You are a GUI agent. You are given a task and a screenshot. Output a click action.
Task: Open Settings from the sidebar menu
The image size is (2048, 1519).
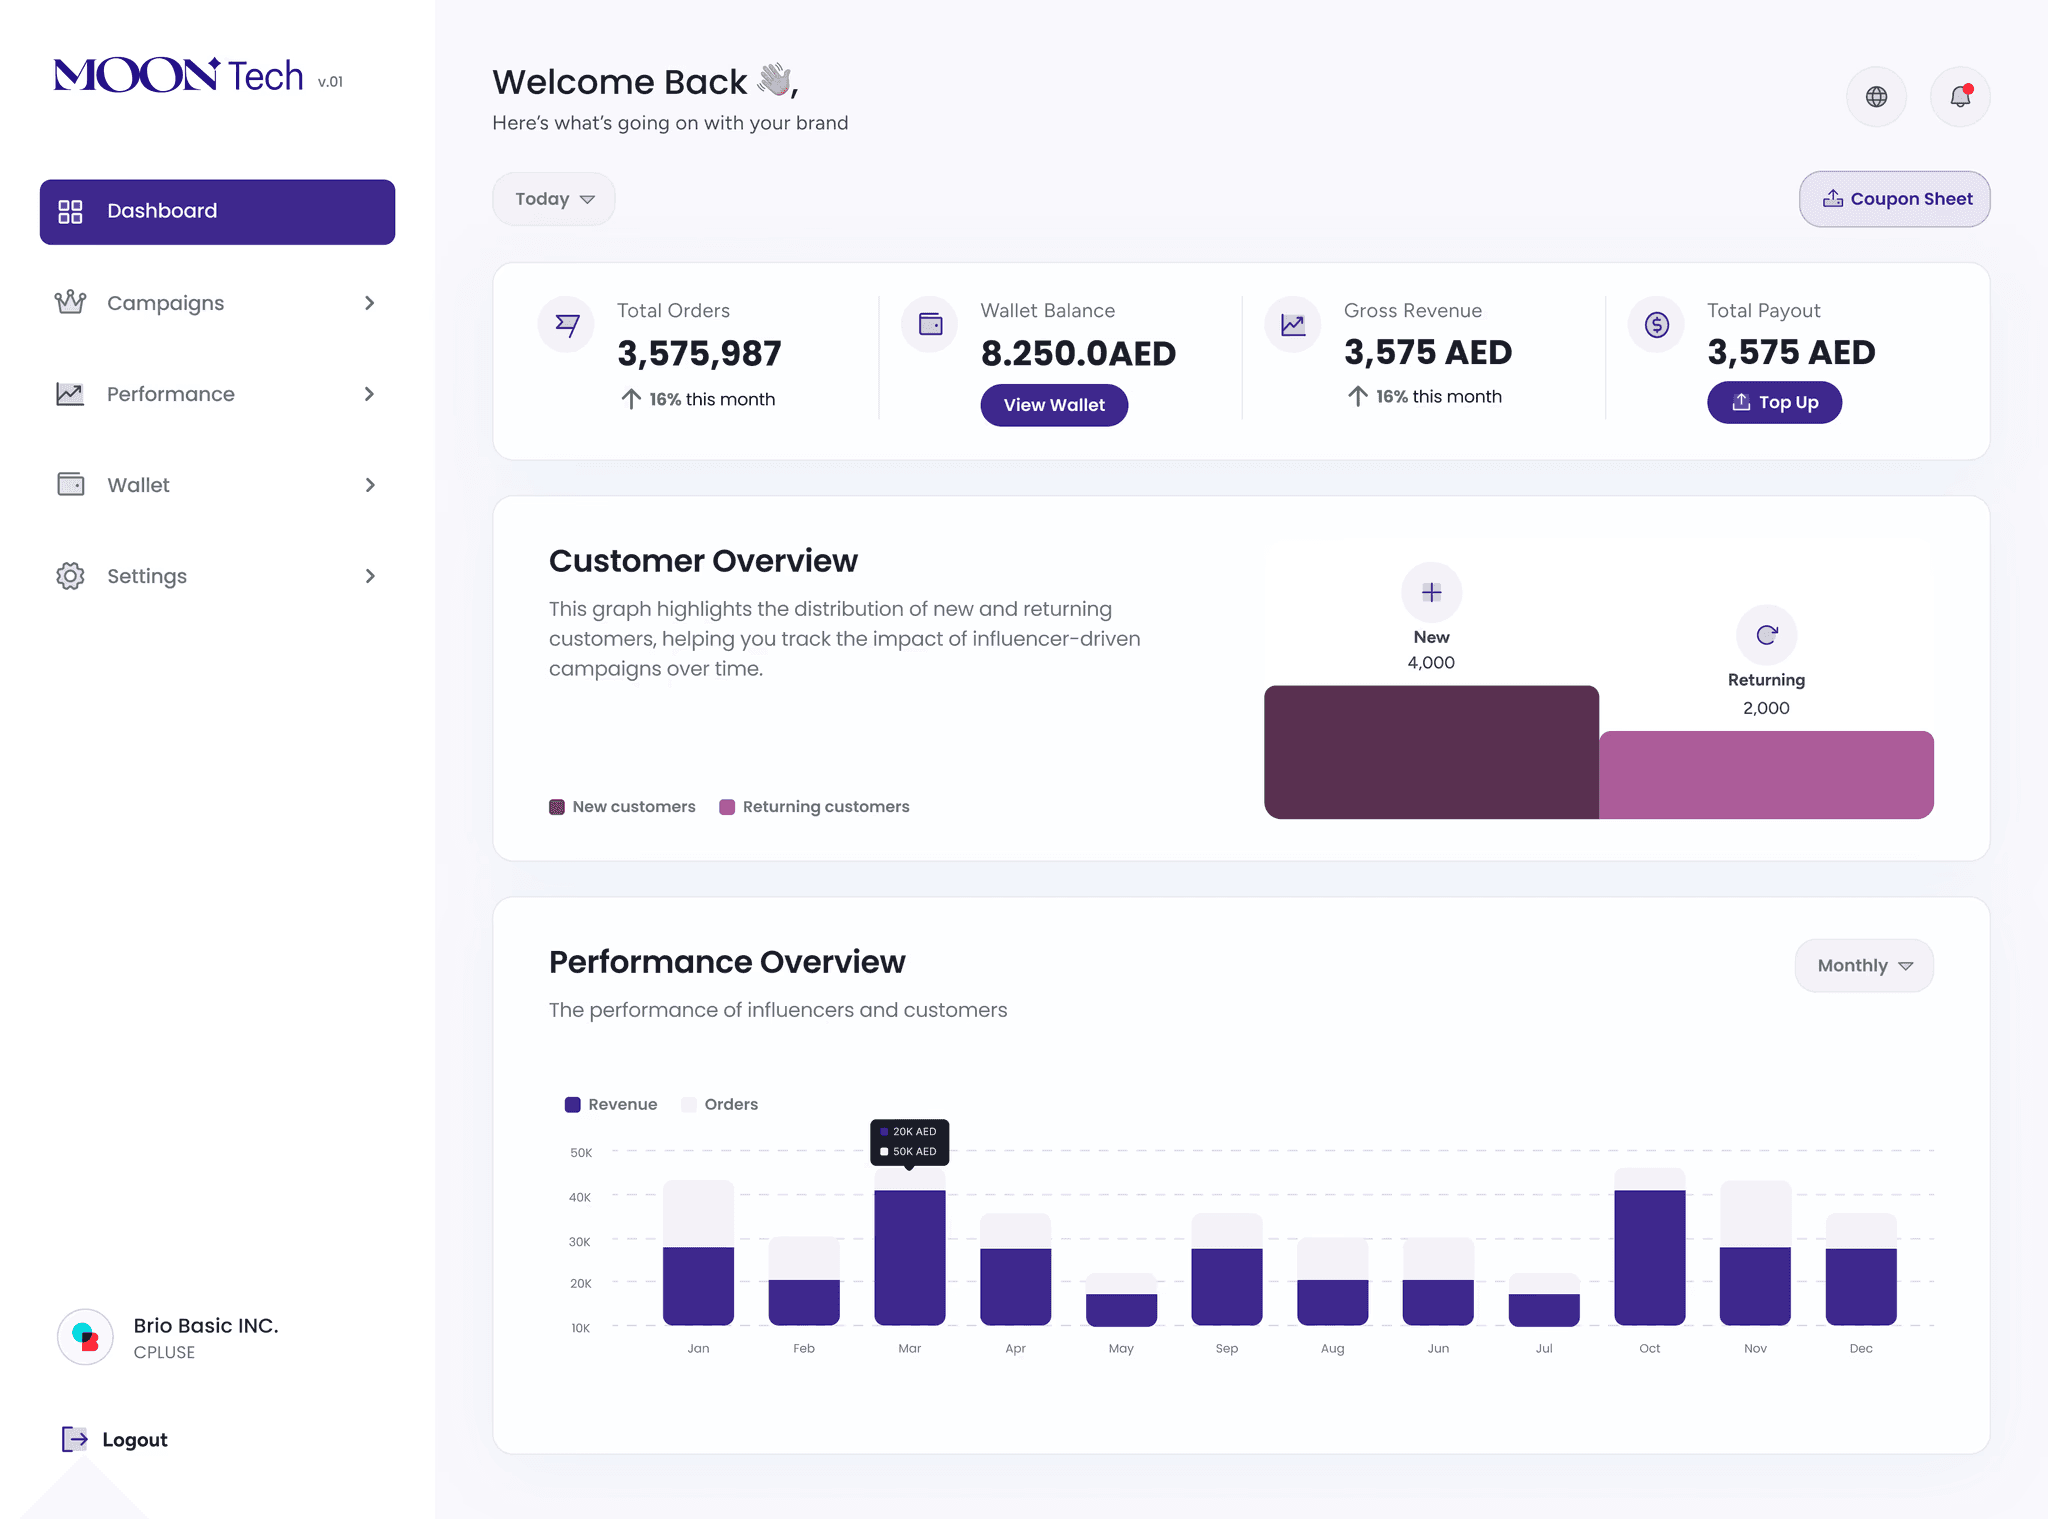[x=146, y=575]
